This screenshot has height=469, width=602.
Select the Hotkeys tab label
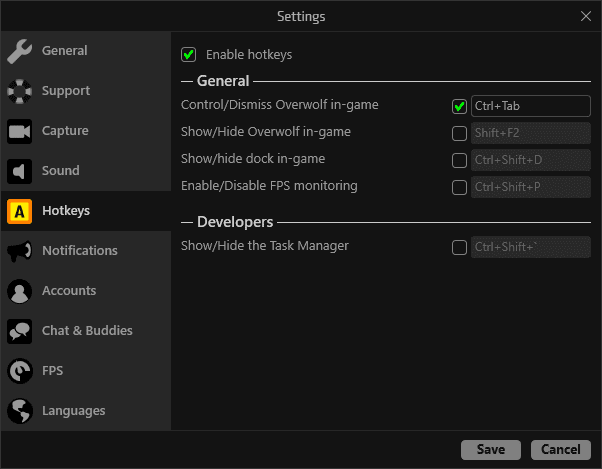pyautogui.click(x=66, y=211)
